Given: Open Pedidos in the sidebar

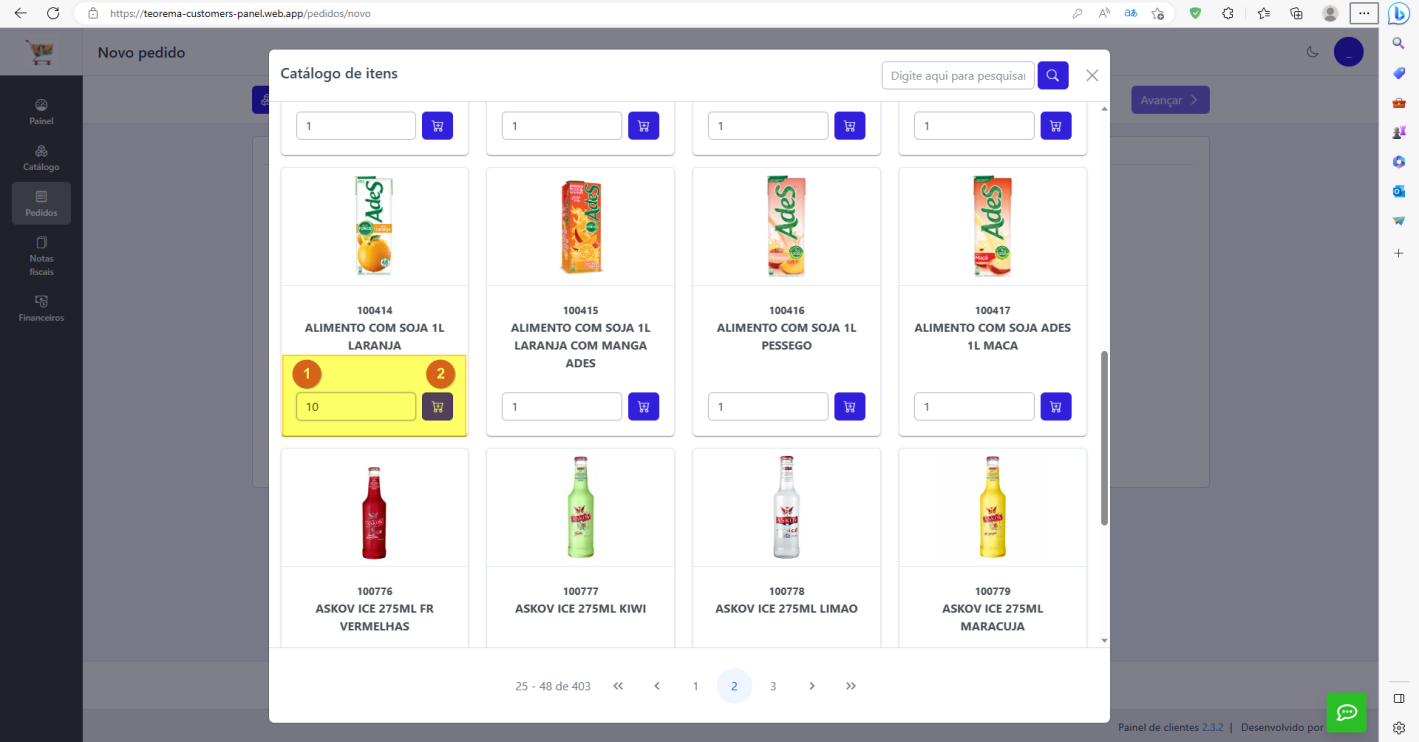Looking at the screenshot, I should click(x=41, y=204).
